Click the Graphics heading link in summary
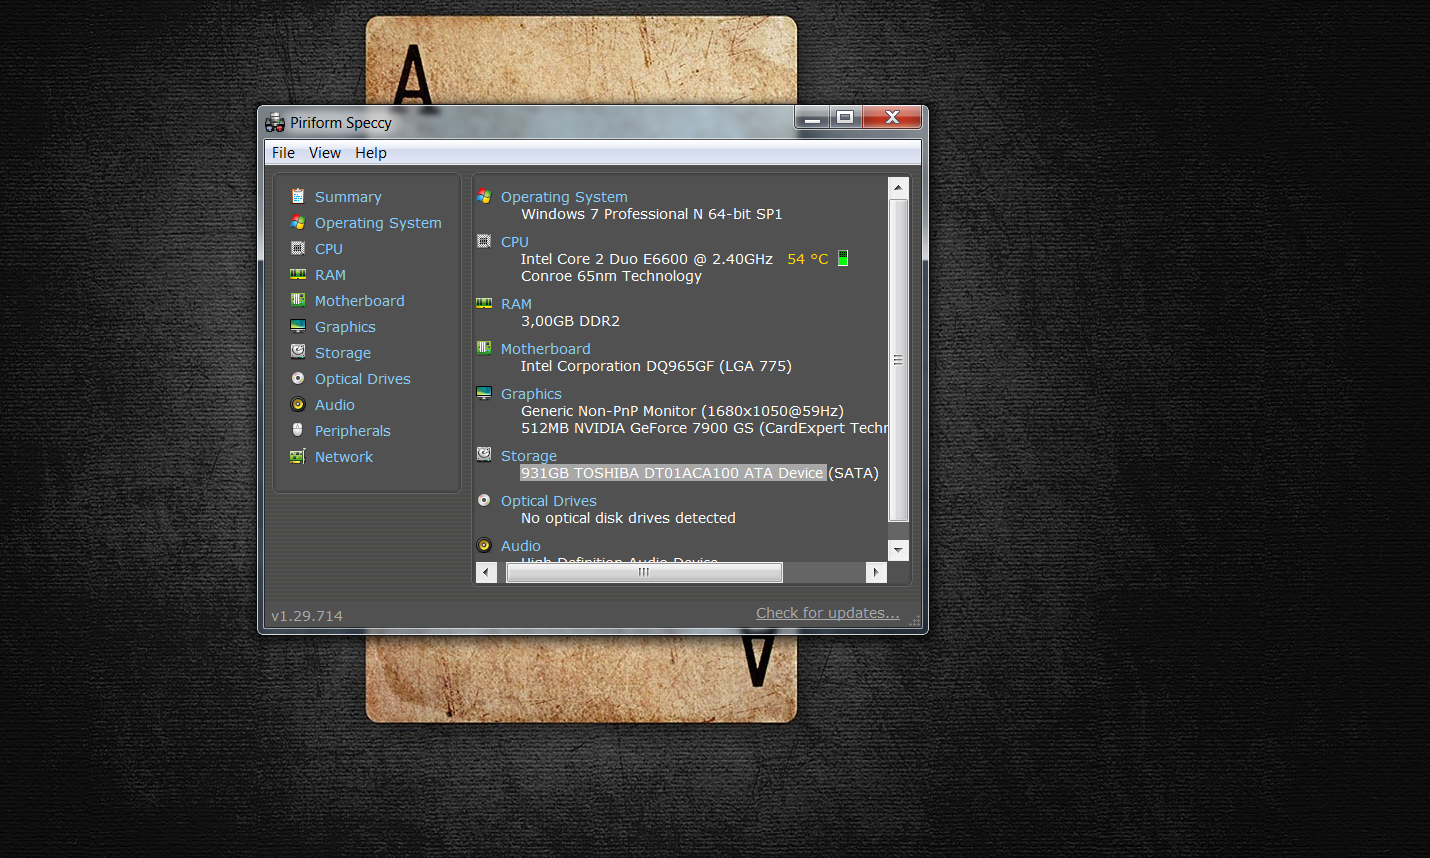Image resolution: width=1430 pixels, height=858 pixels. coord(531,394)
